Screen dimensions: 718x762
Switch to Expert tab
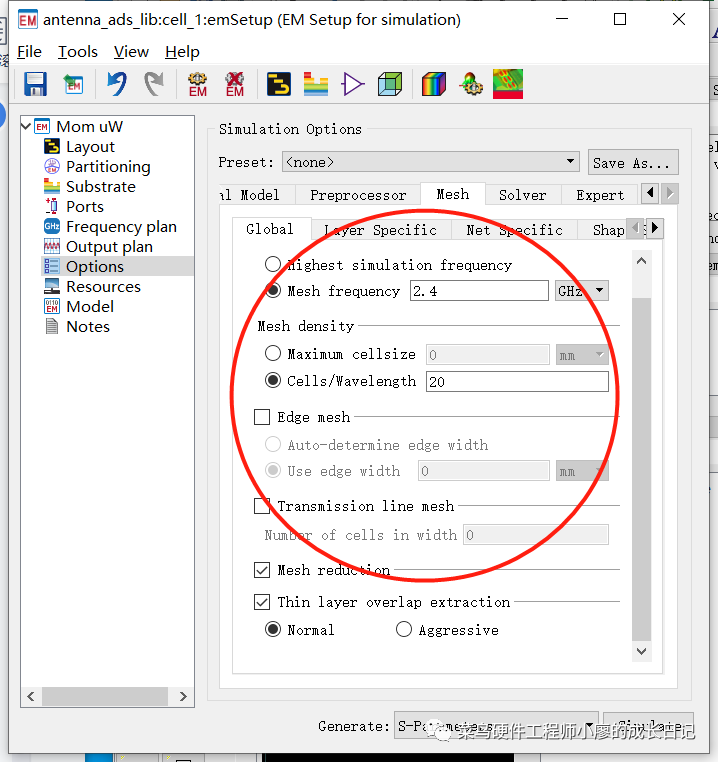600,195
